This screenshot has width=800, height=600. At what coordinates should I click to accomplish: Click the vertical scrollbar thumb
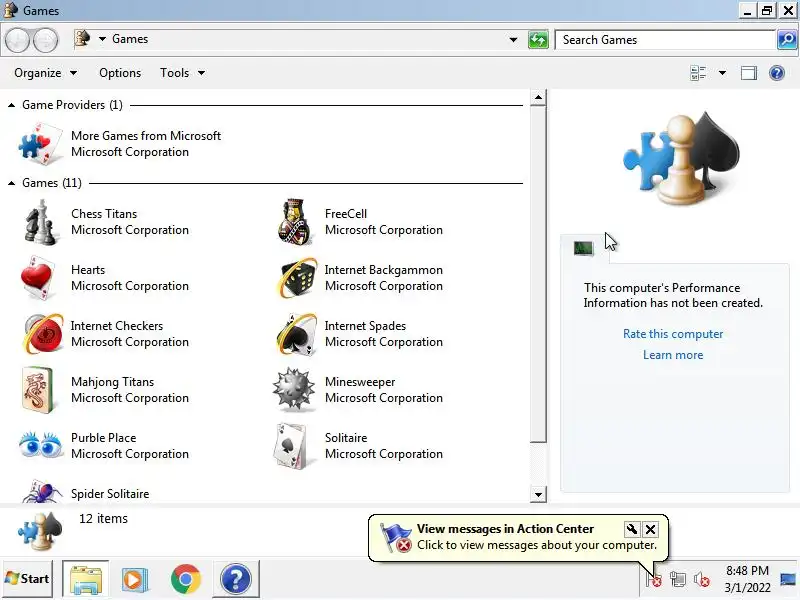538,273
